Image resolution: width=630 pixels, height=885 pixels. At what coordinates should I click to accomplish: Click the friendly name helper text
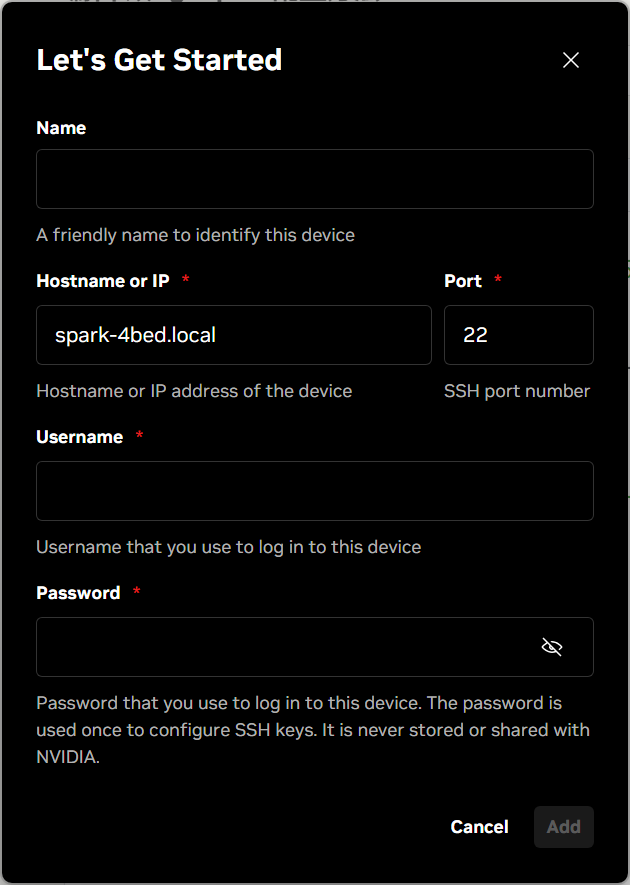[x=195, y=235]
